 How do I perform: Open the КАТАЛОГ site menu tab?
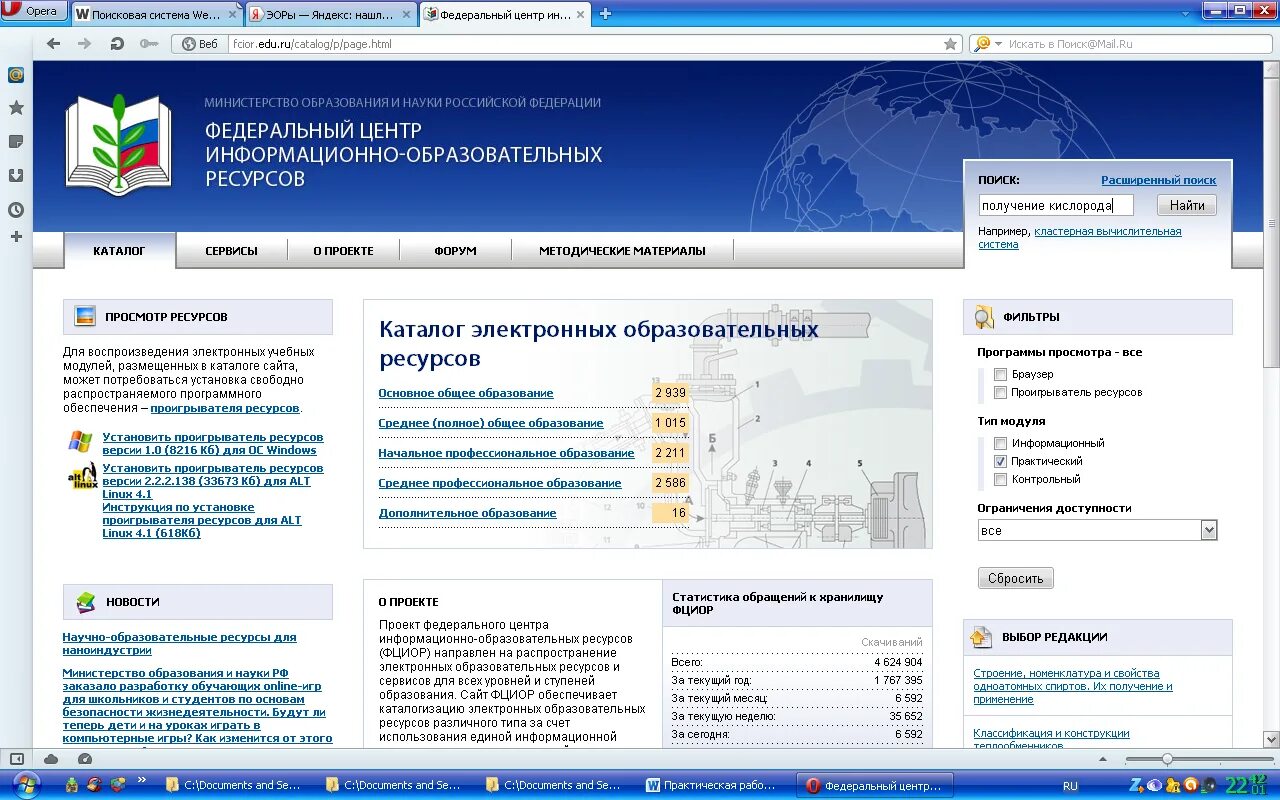(x=119, y=251)
